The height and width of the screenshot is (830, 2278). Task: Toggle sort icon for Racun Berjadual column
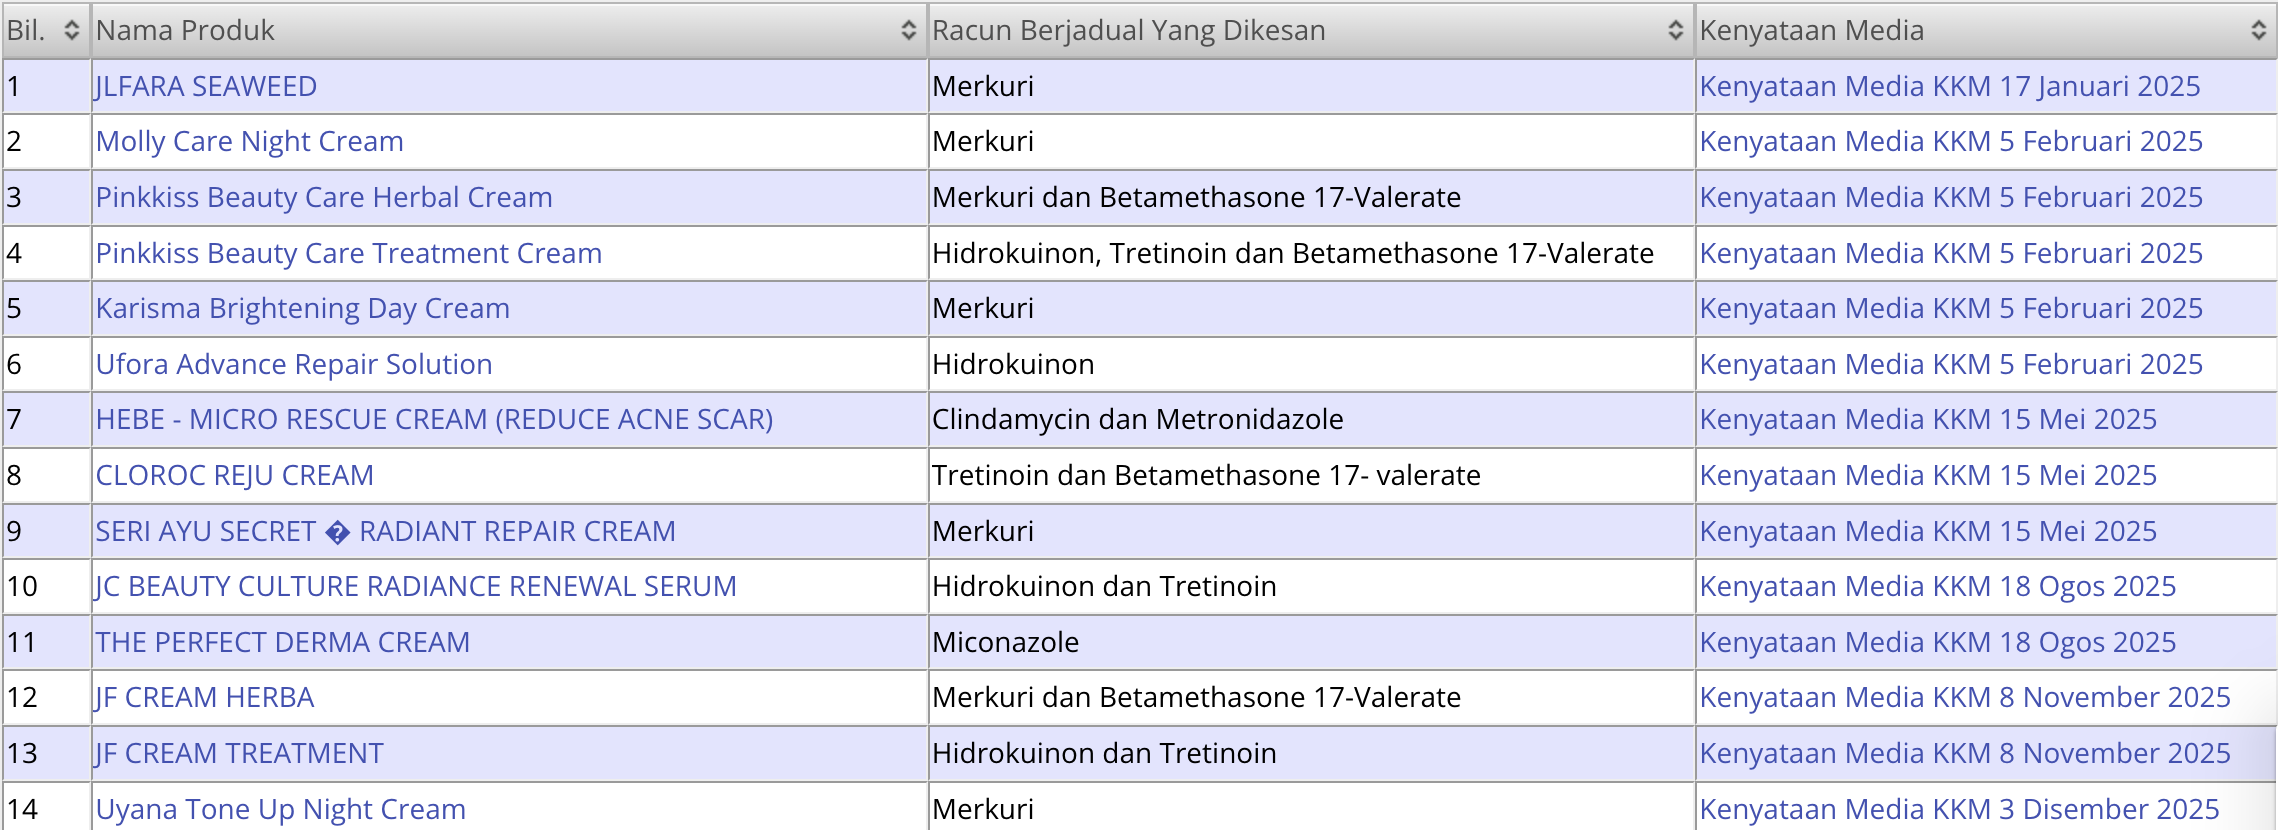click(1676, 31)
